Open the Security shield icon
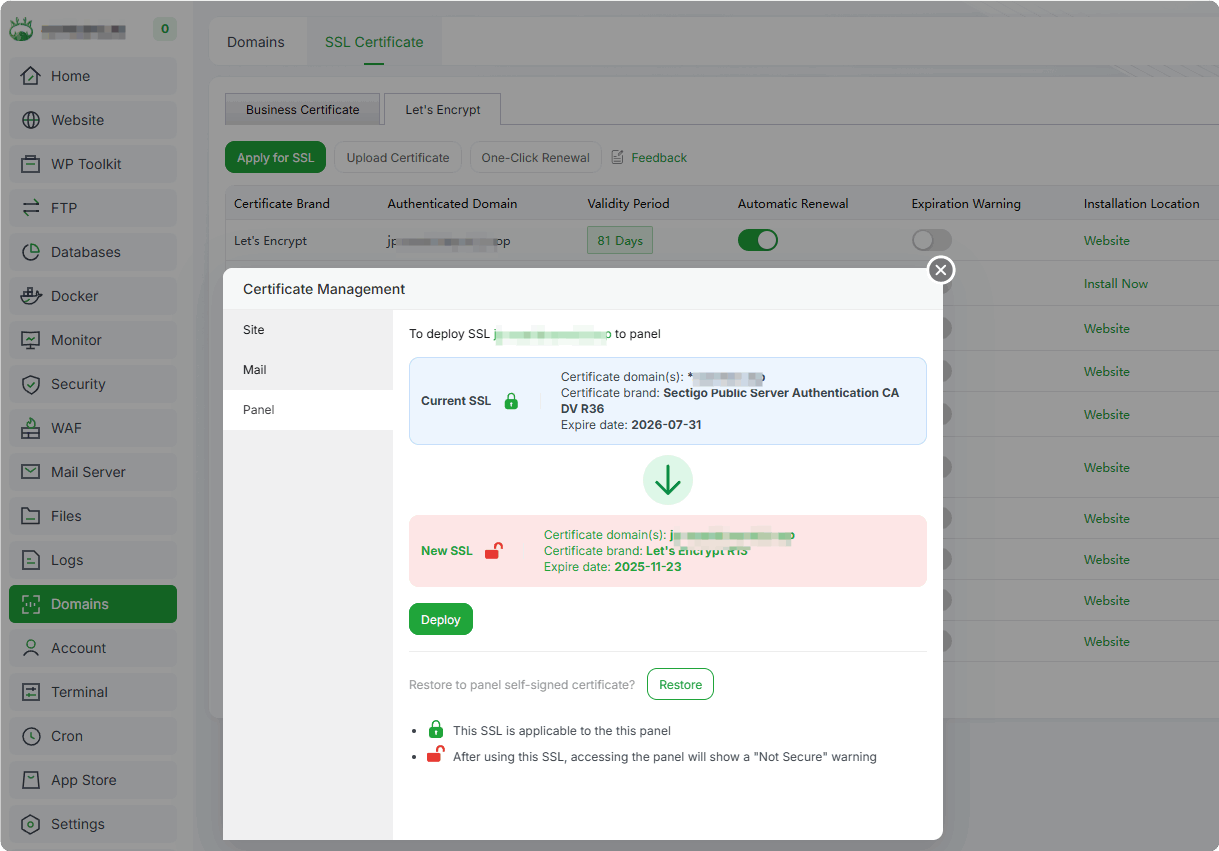The image size is (1219, 851). point(31,384)
